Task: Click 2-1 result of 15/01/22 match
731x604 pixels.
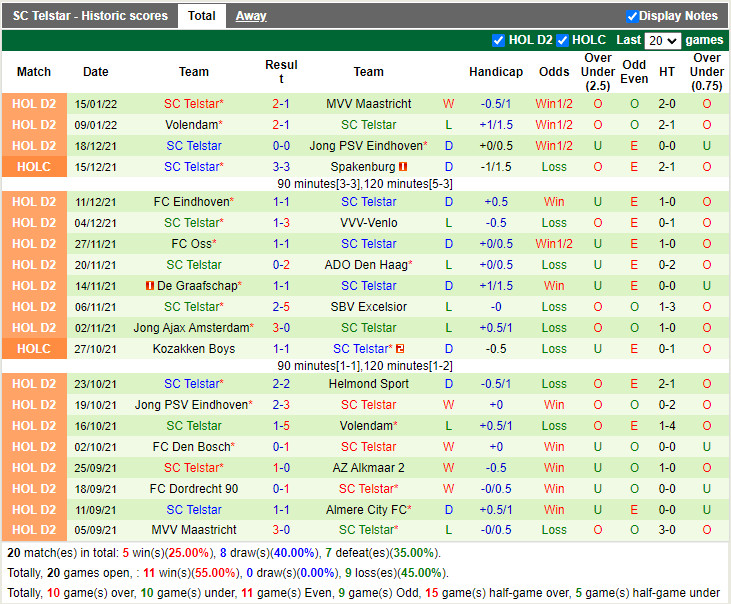Action: pyautogui.click(x=281, y=103)
